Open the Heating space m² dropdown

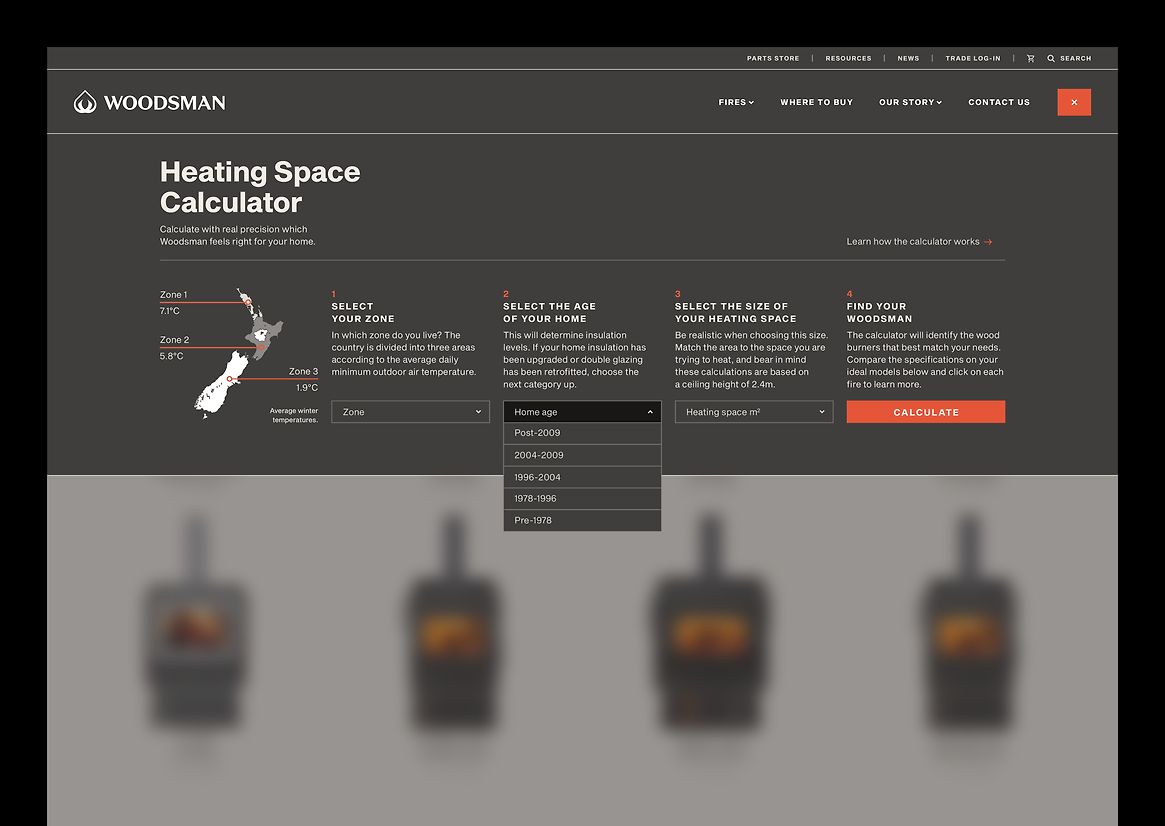click(753, 412)
